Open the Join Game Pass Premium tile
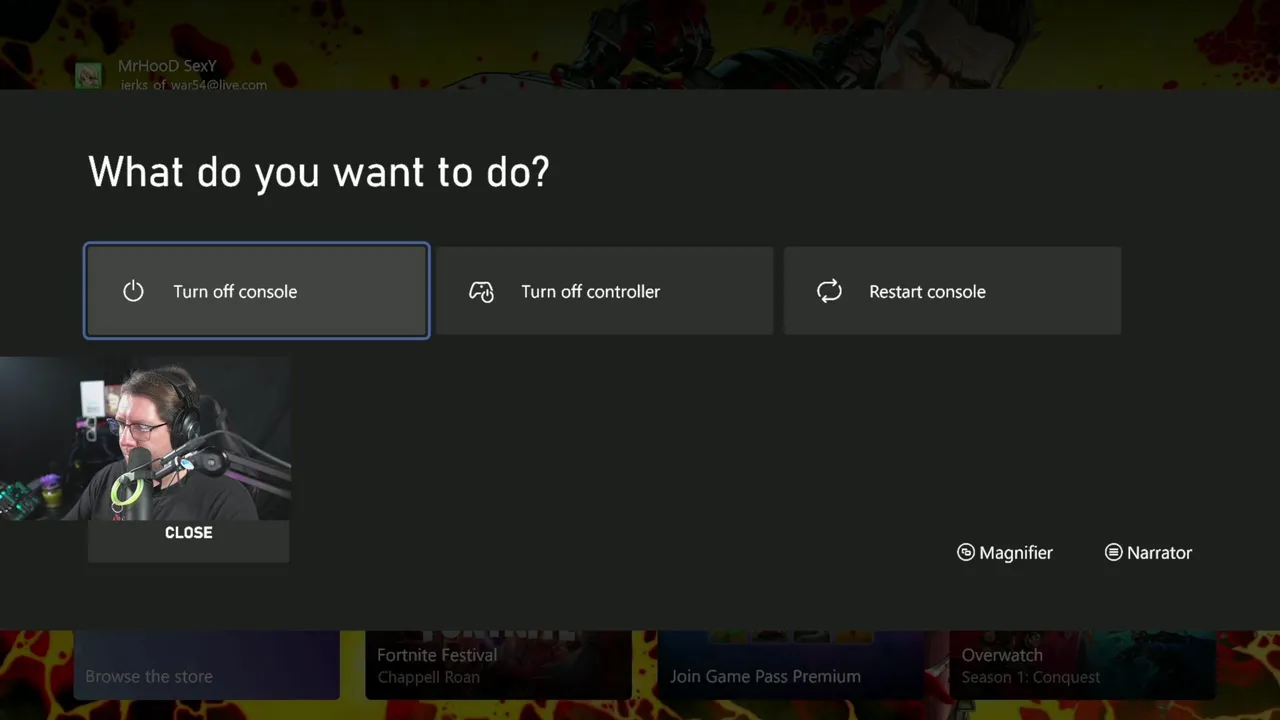Viewport: 1280px width, 720px height. [x=790, y=665]
